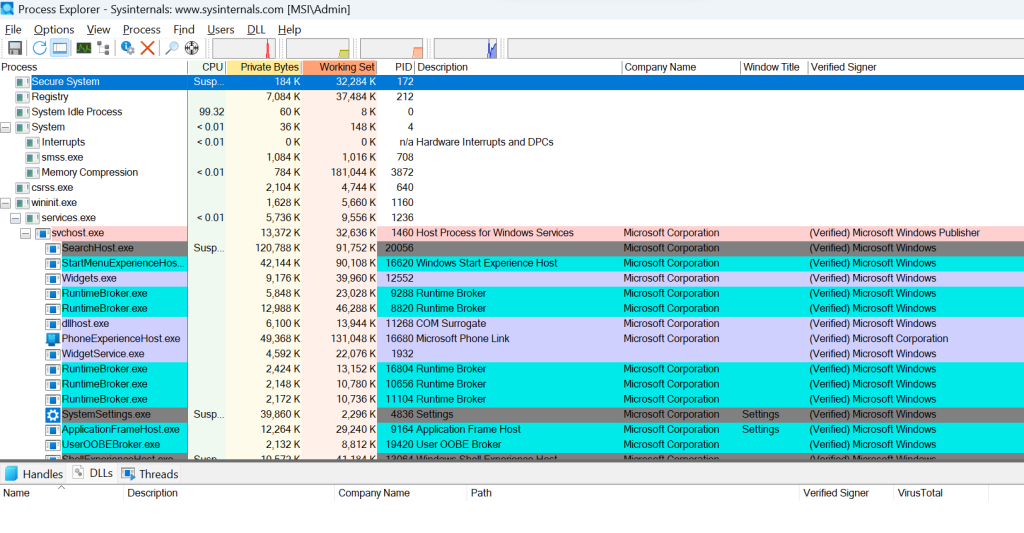
Task: Sort by Private Bytes column header
Action: point(264,67)
